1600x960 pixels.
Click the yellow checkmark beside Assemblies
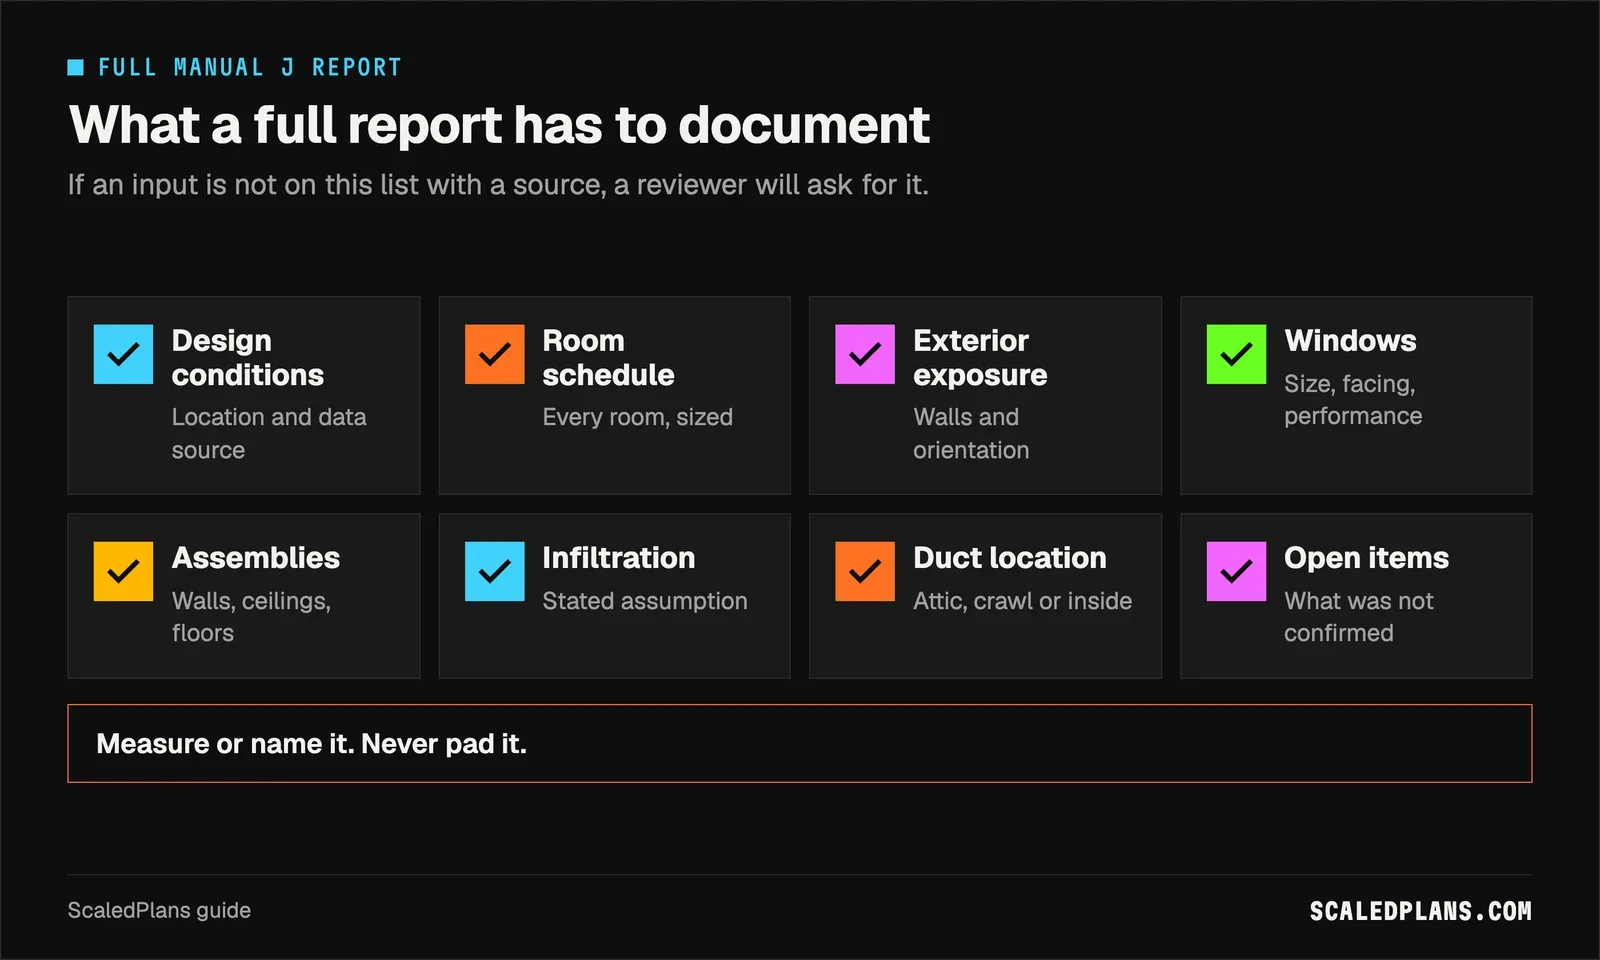[x=123, y=571]
